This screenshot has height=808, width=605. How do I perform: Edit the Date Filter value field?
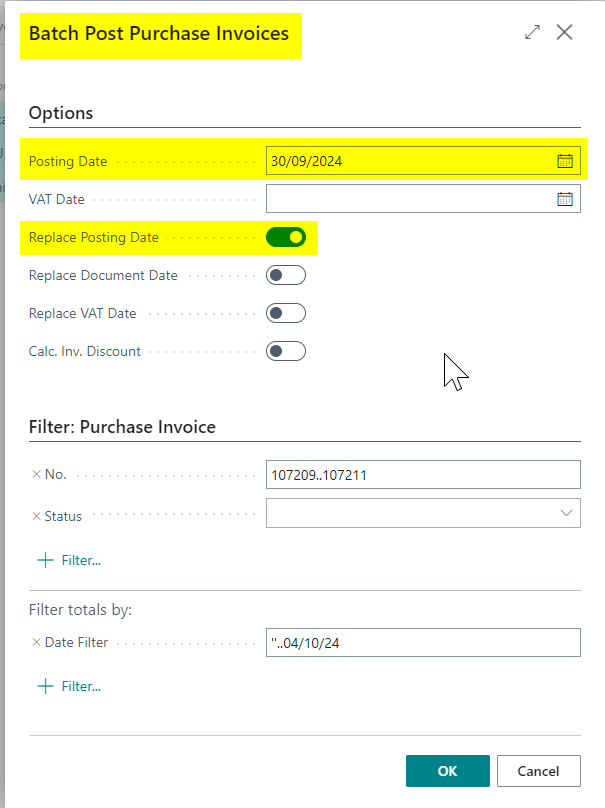coord(422,642)
